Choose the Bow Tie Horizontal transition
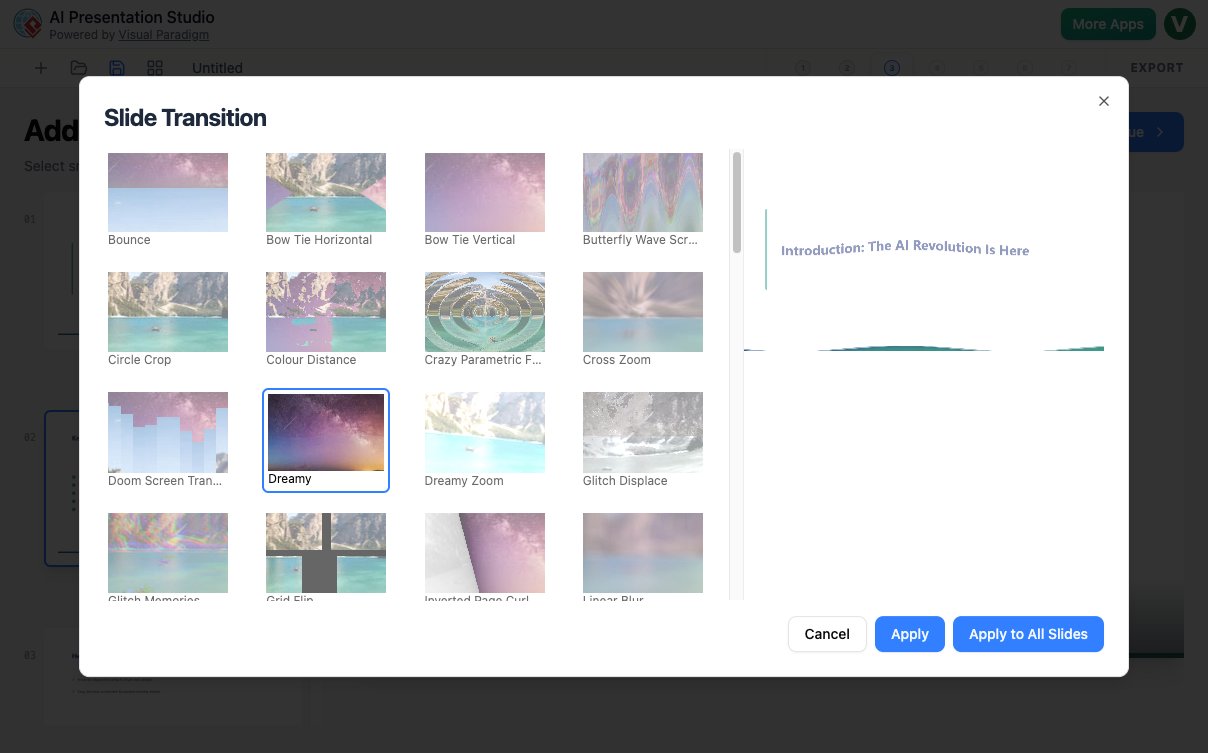Screen dimensions: 1208x753 point(326,192)
